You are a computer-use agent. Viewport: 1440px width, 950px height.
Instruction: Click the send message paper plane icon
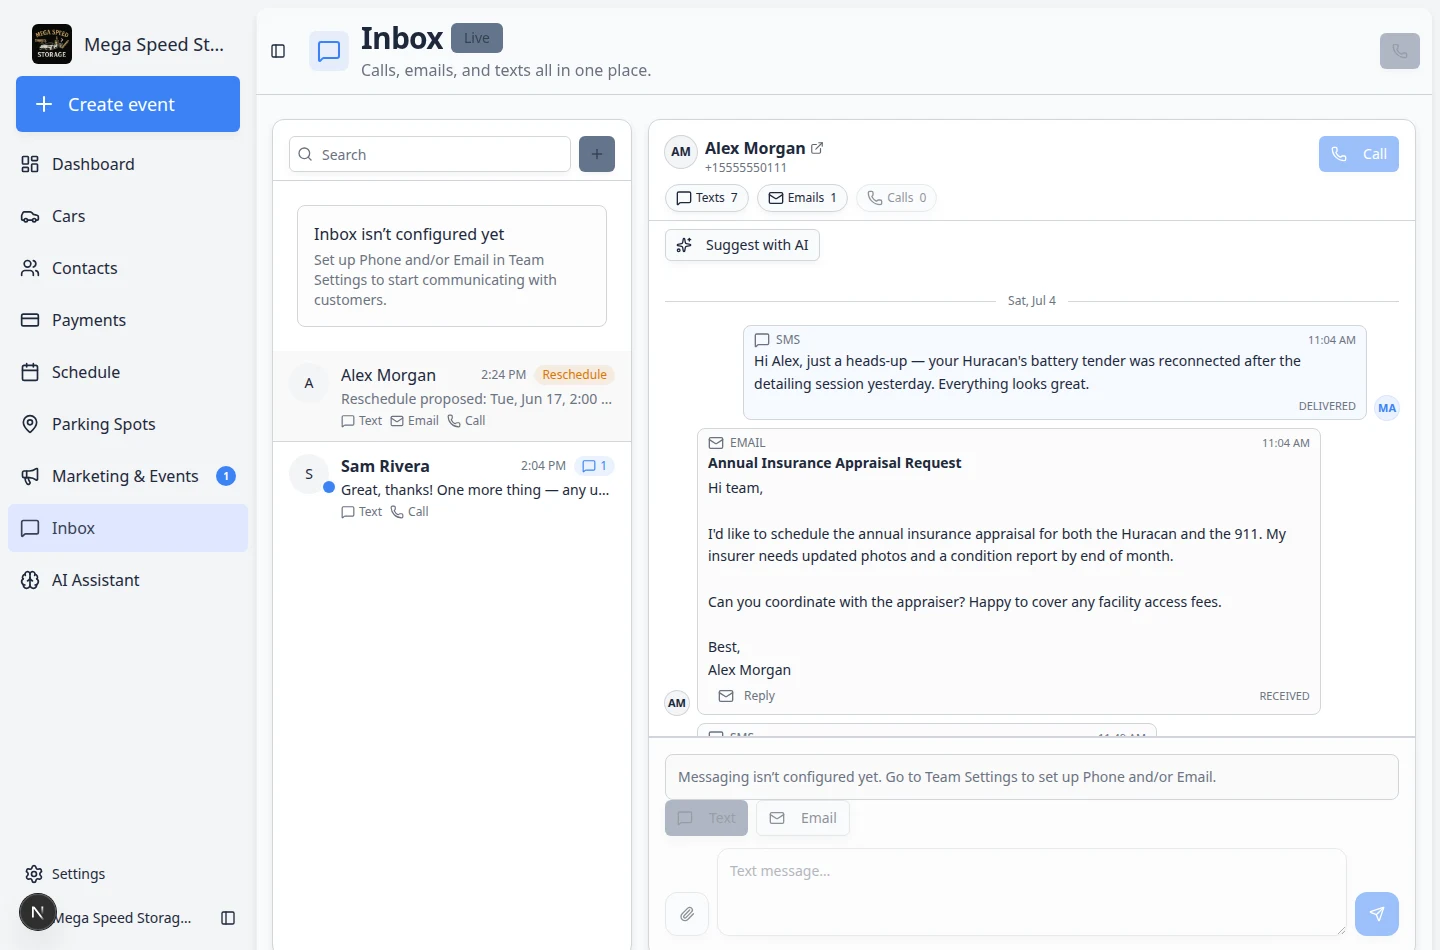[x=1377, y=914]
